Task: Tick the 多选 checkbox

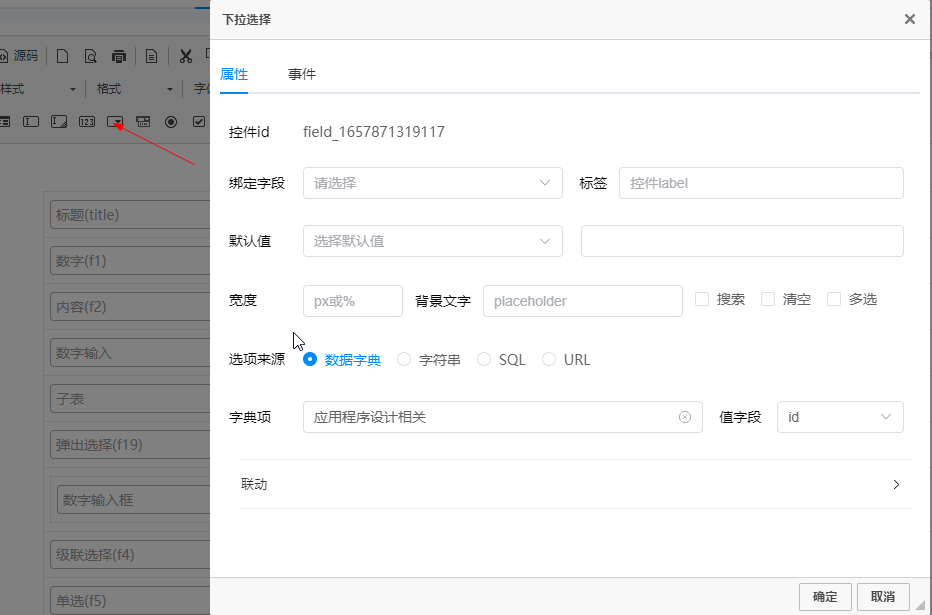Action: (834, 299)
